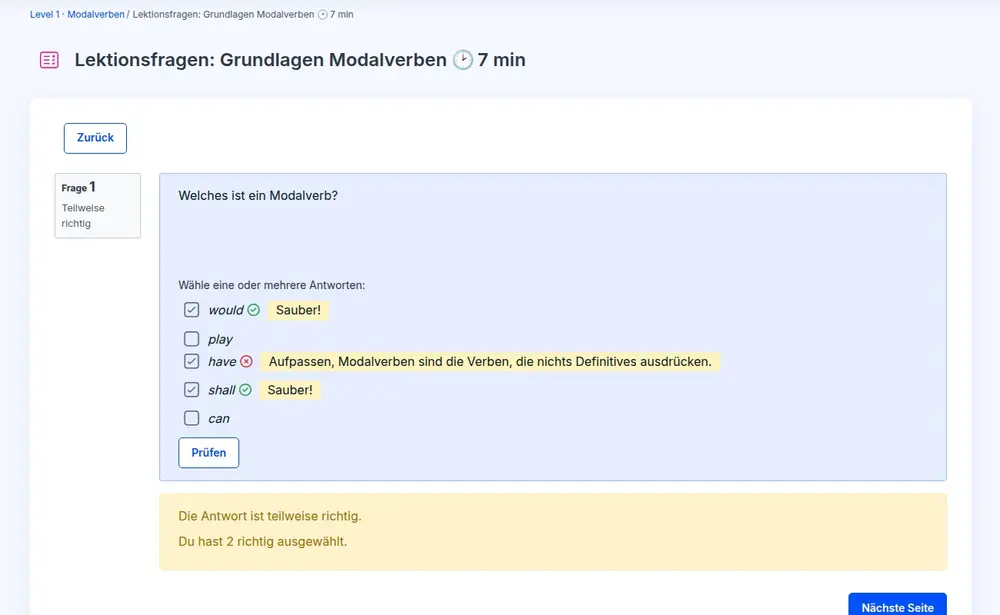Click the 'Sauber!' feedback next to would
This screenshot has height=615, width=1000.
(x=298, y=310)
